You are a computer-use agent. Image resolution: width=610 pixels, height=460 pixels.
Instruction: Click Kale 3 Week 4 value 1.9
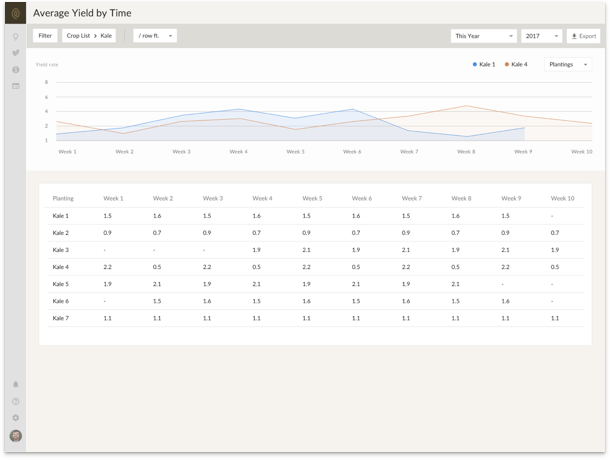257,250
